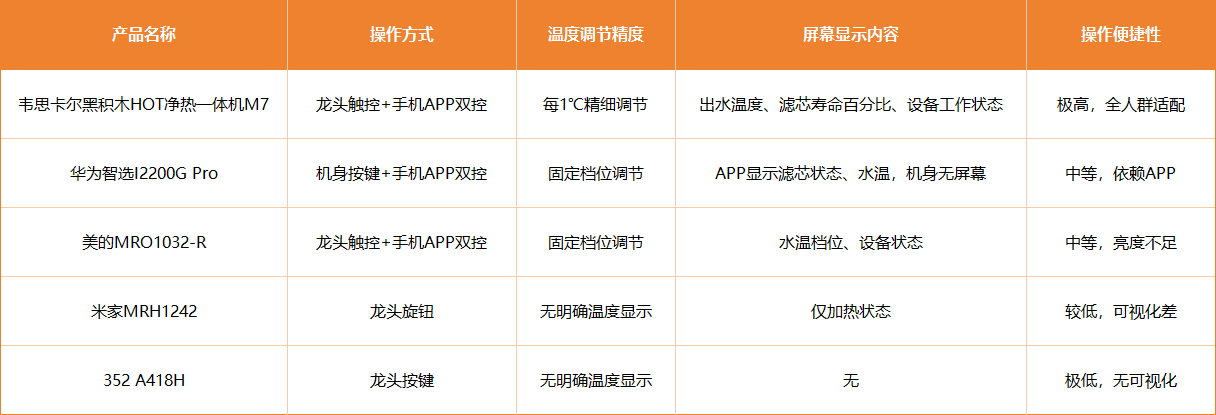
Task: Click the 华为智选I2200G Pro product name
Action: pyautogui.click(x=144, y=173)
